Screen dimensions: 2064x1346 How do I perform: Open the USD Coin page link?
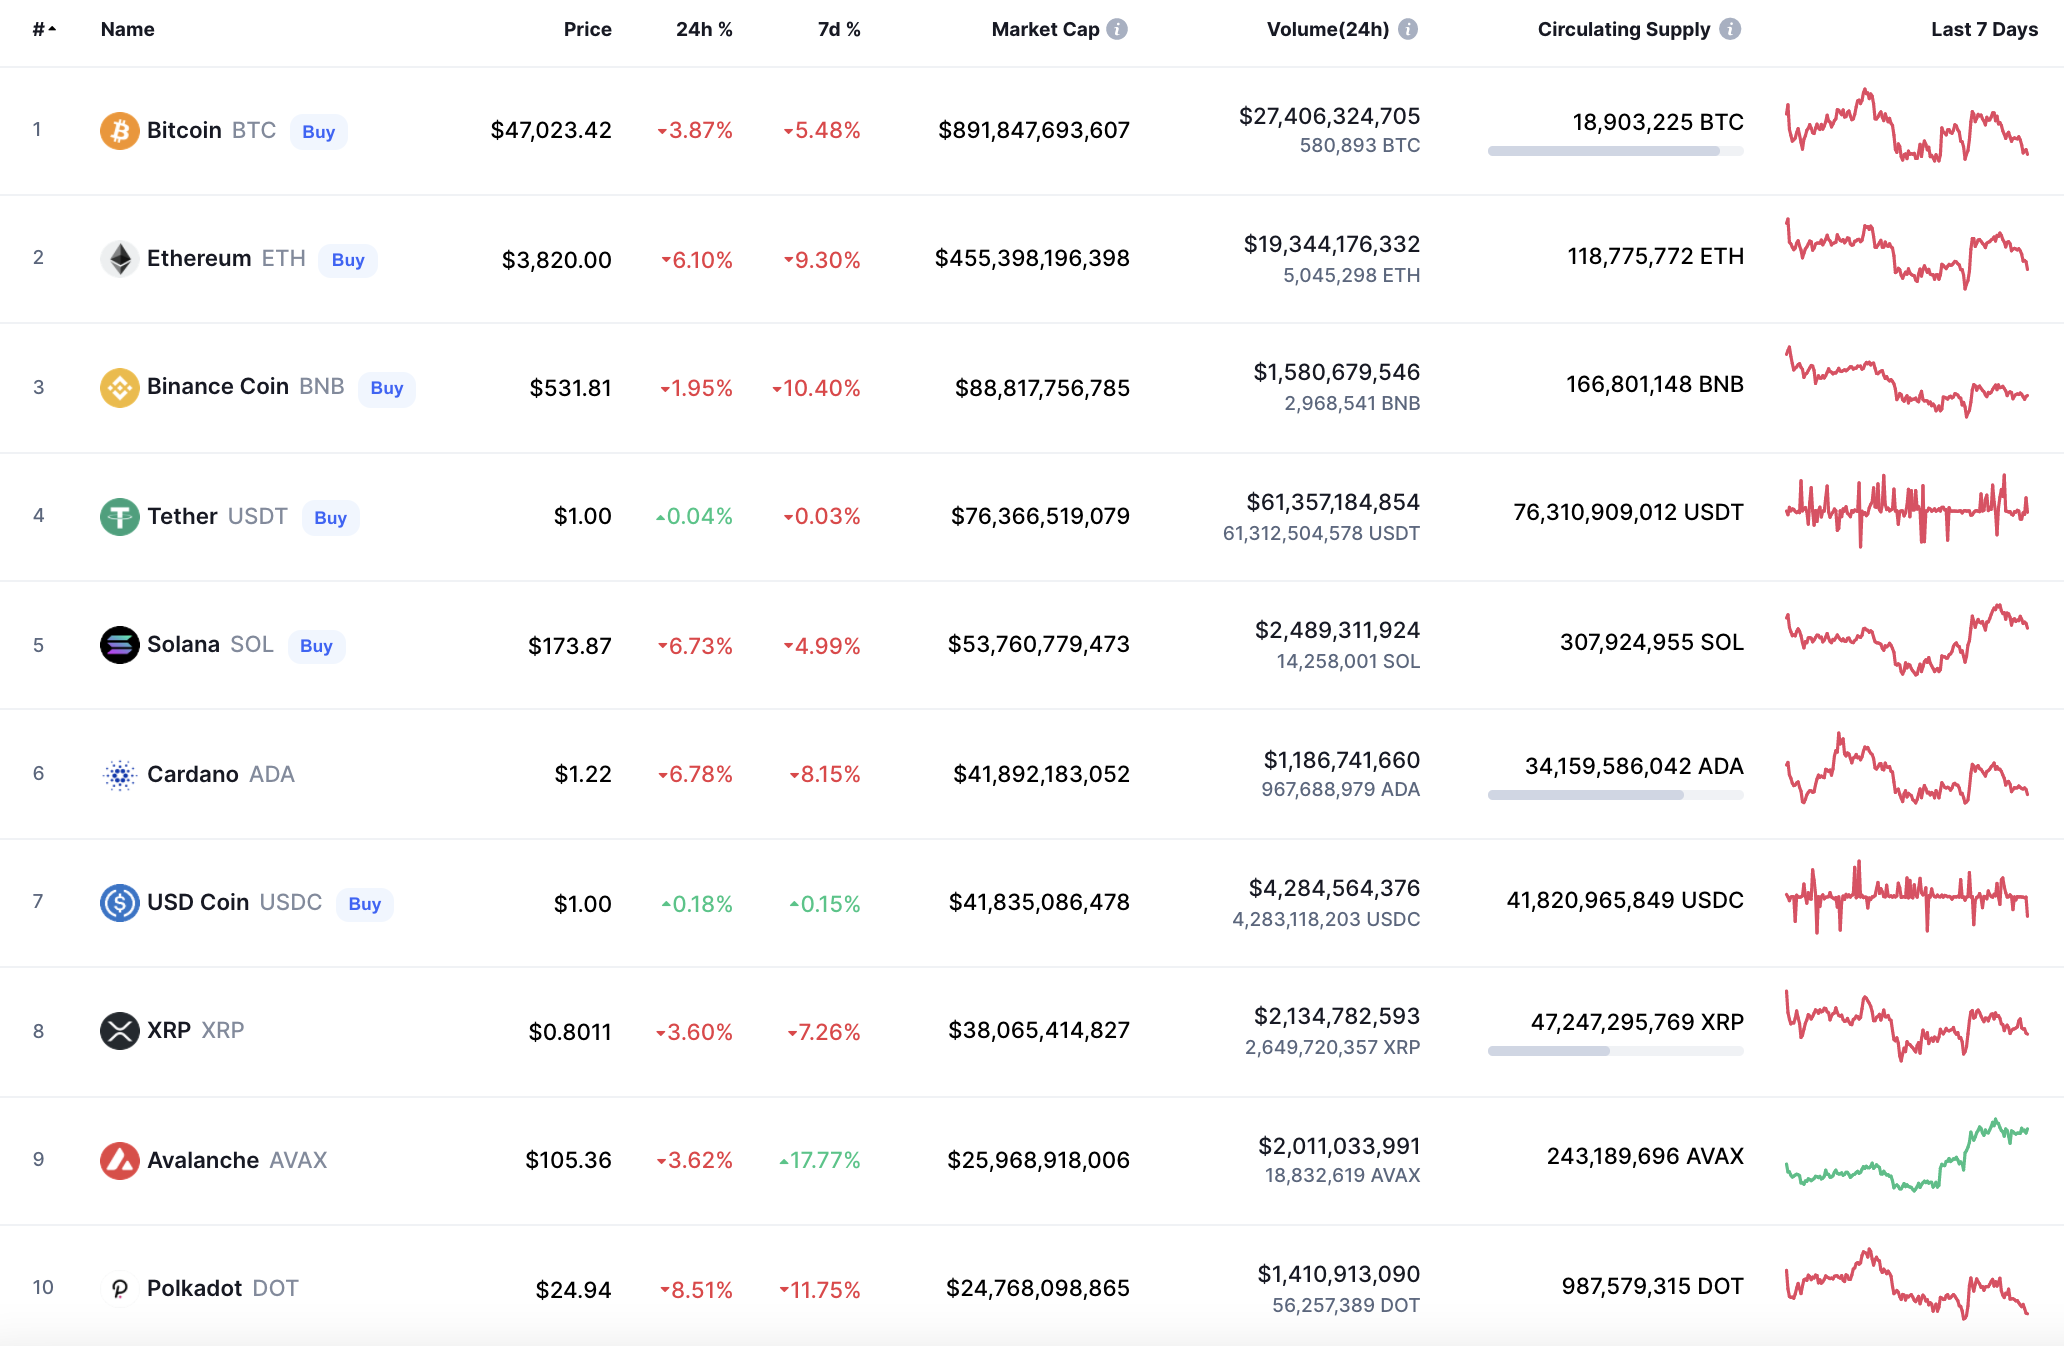click(198, 902)
